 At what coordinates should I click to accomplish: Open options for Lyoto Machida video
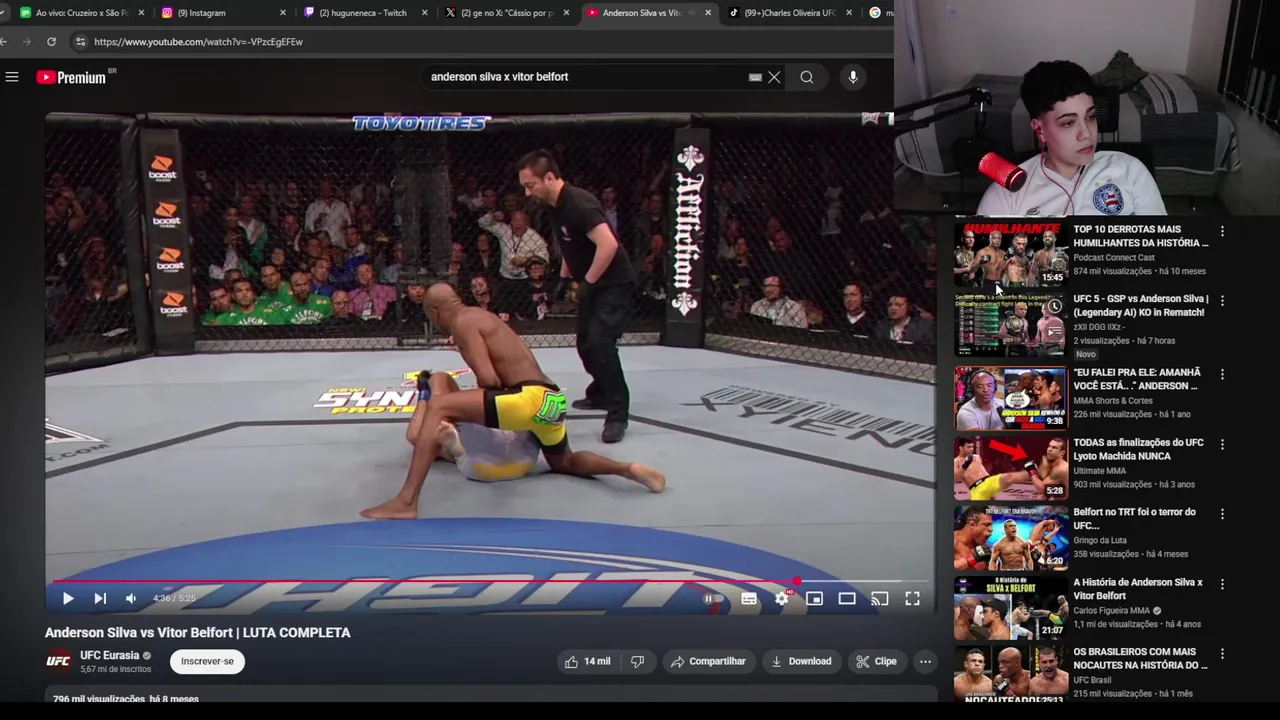(x=1222, y=444)
